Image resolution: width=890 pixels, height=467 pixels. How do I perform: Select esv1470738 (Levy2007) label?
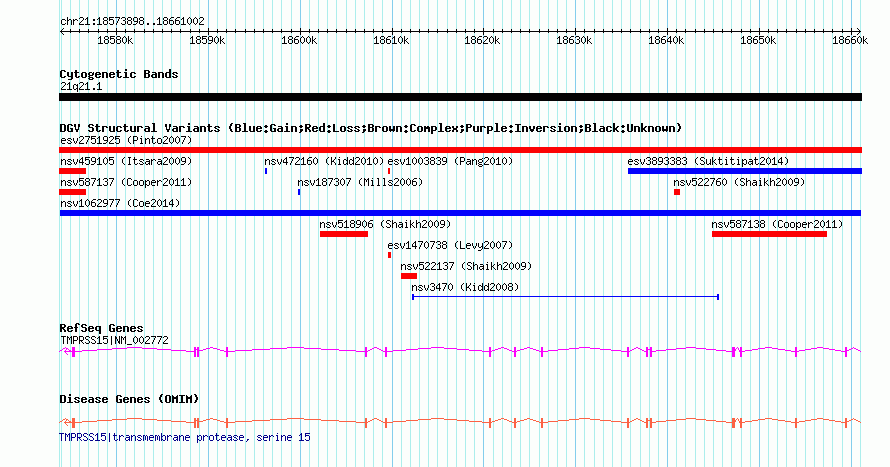450,245
